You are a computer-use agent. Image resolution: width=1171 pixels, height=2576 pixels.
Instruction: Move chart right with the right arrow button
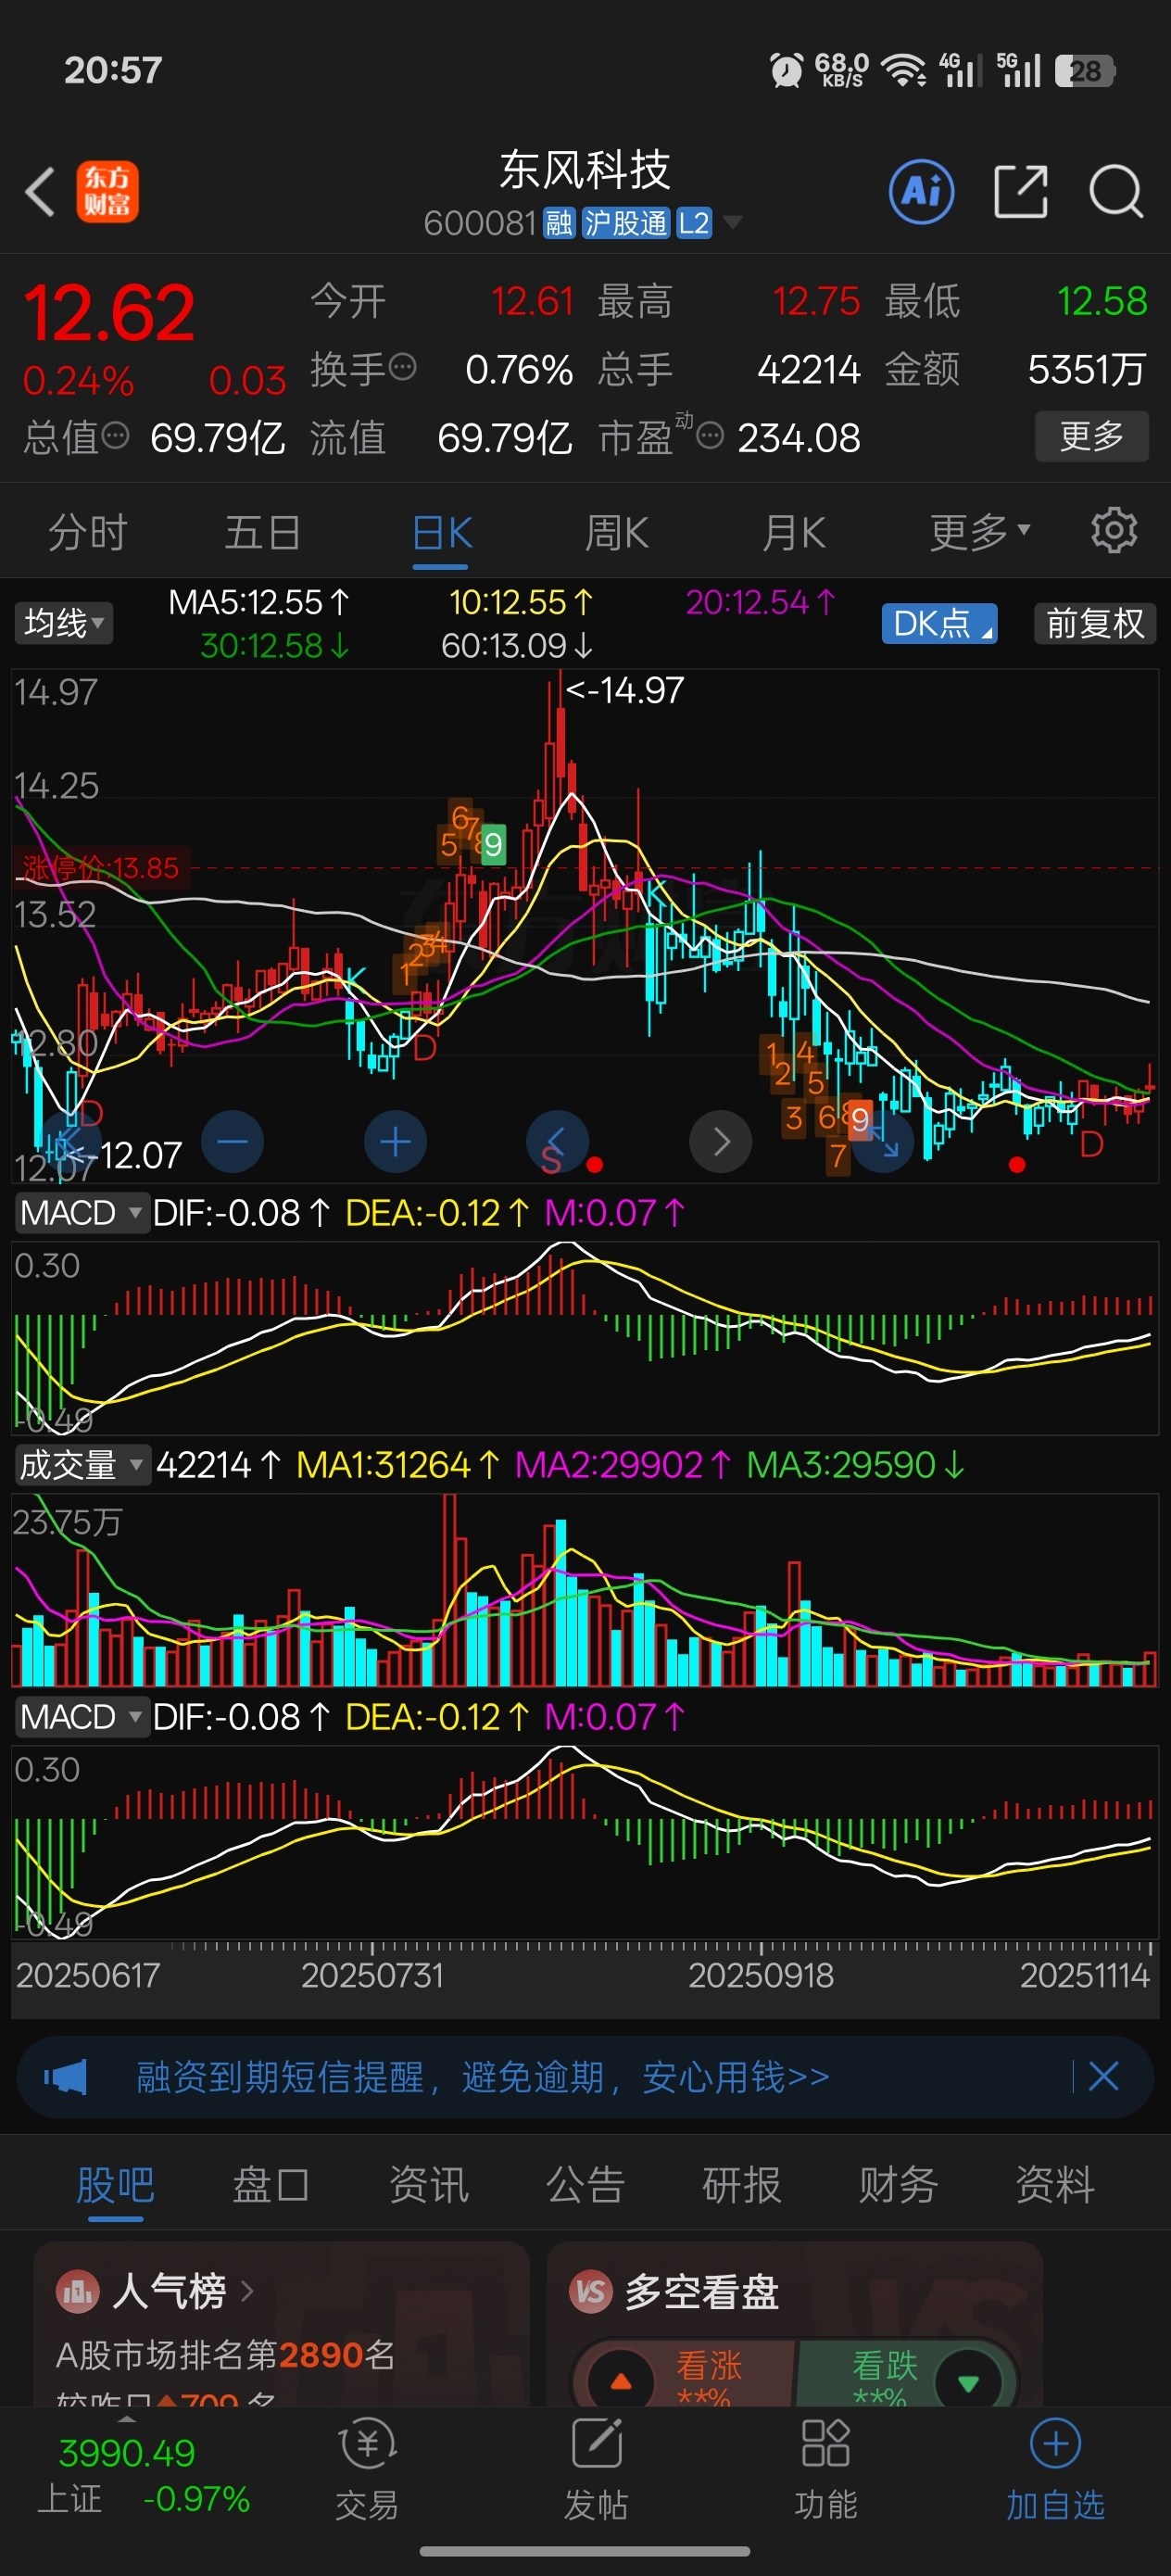pyautogui.click(x=720, y=1141)
